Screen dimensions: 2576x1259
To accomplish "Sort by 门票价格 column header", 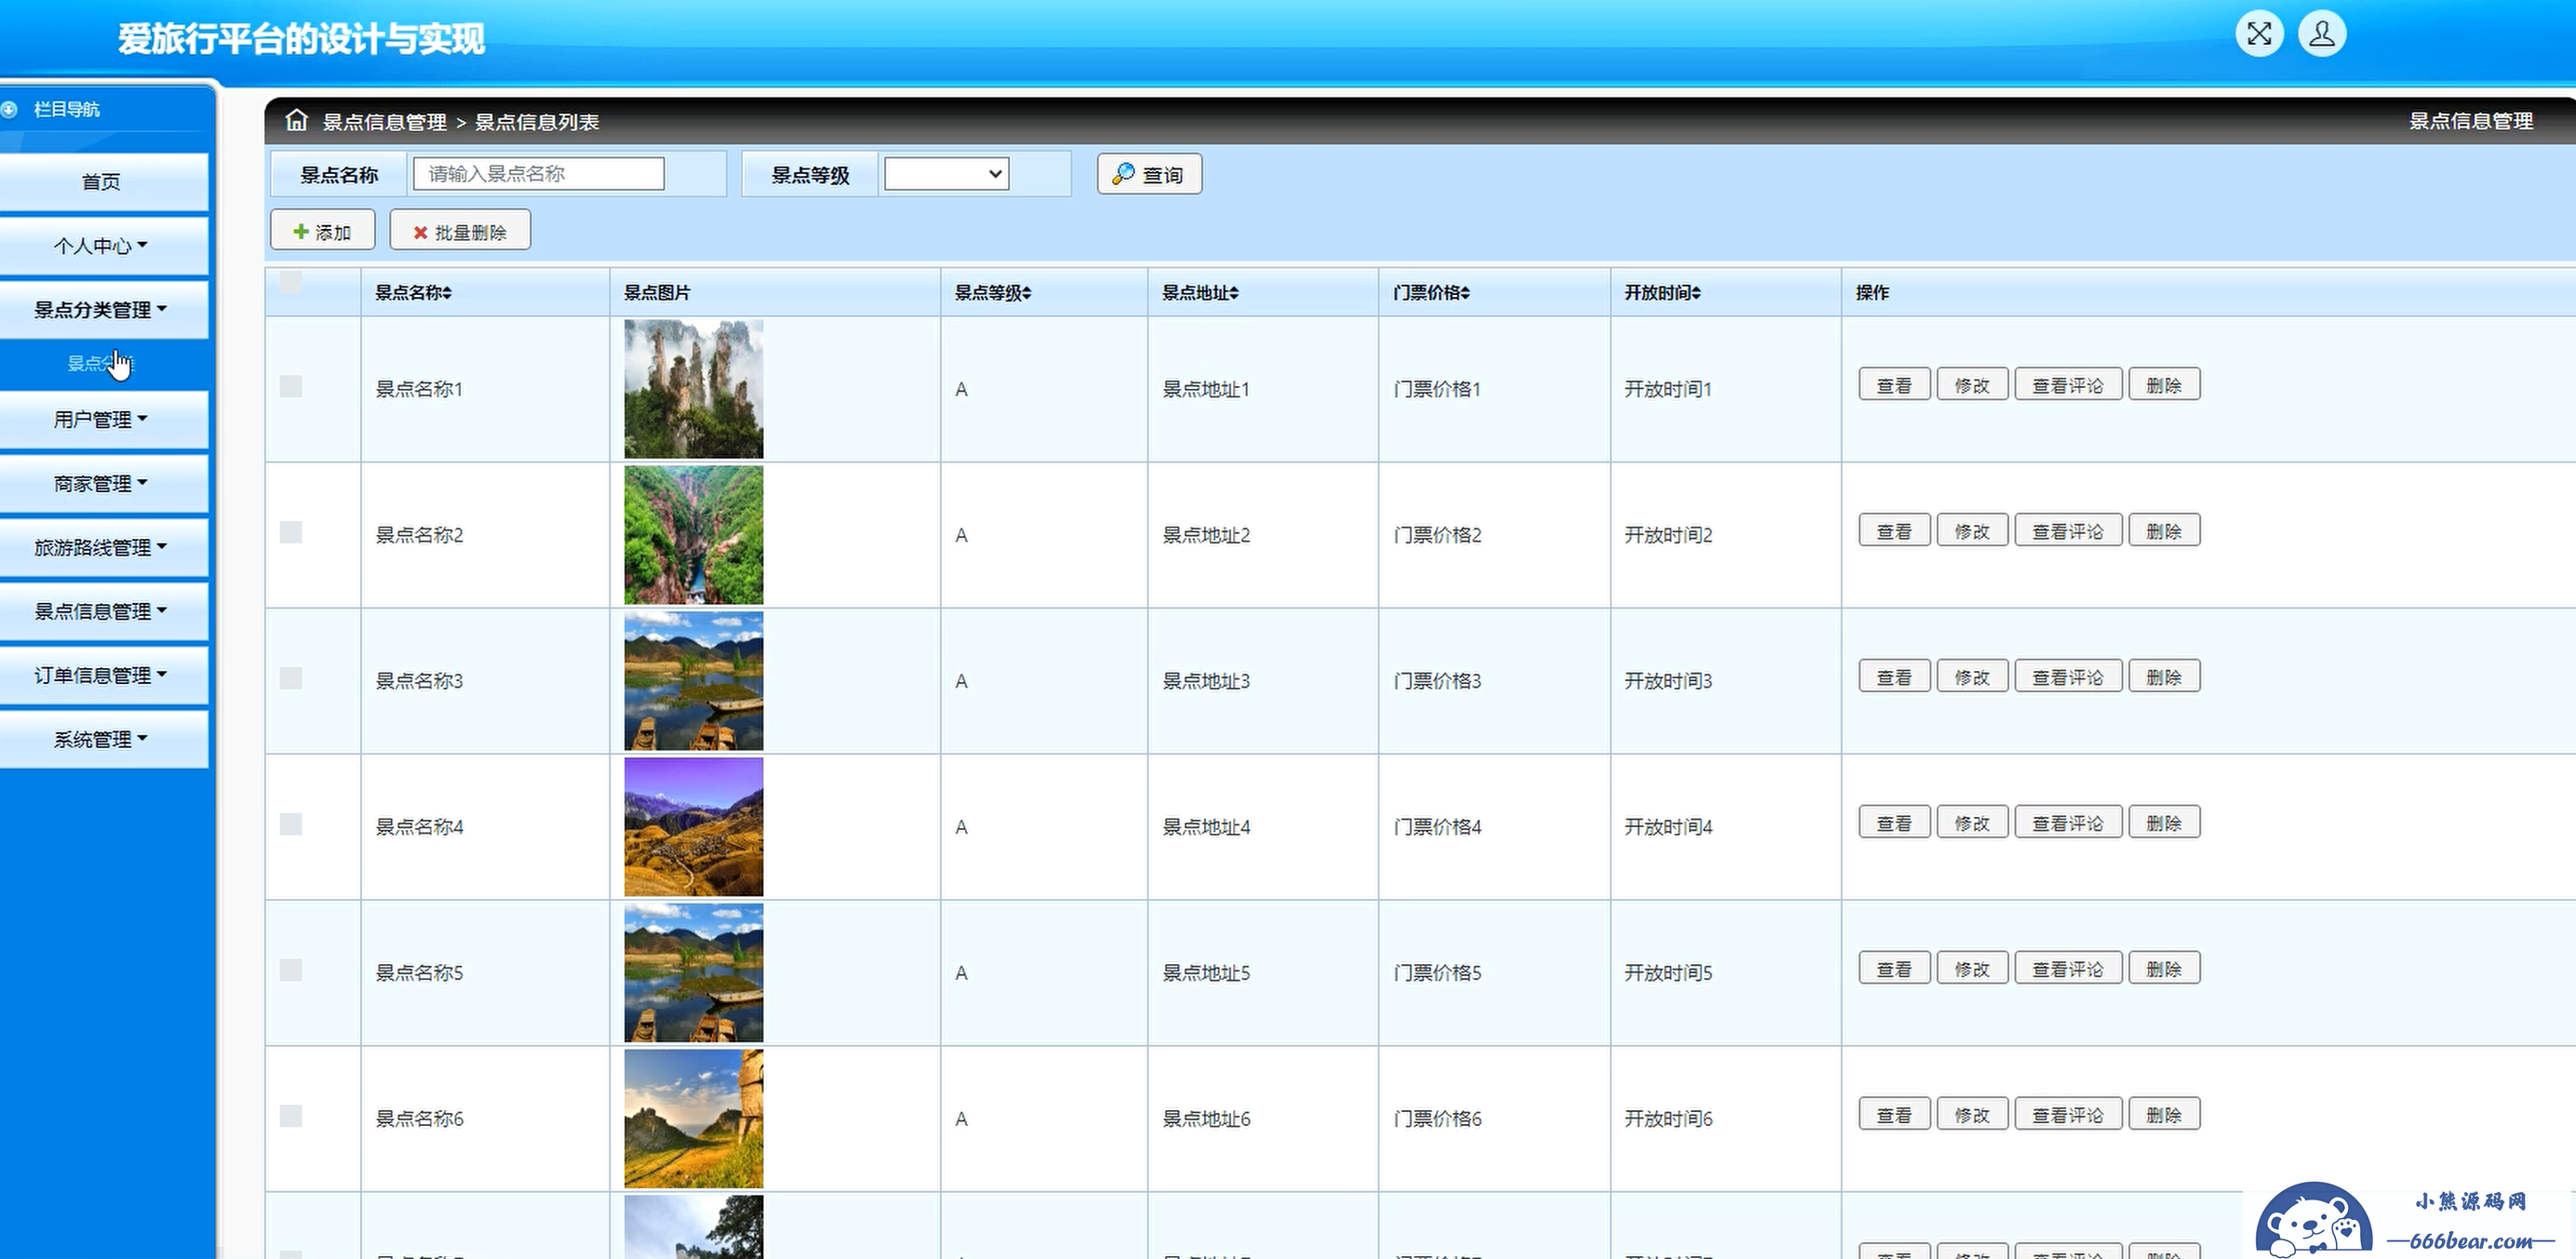I will point(1431,292).
